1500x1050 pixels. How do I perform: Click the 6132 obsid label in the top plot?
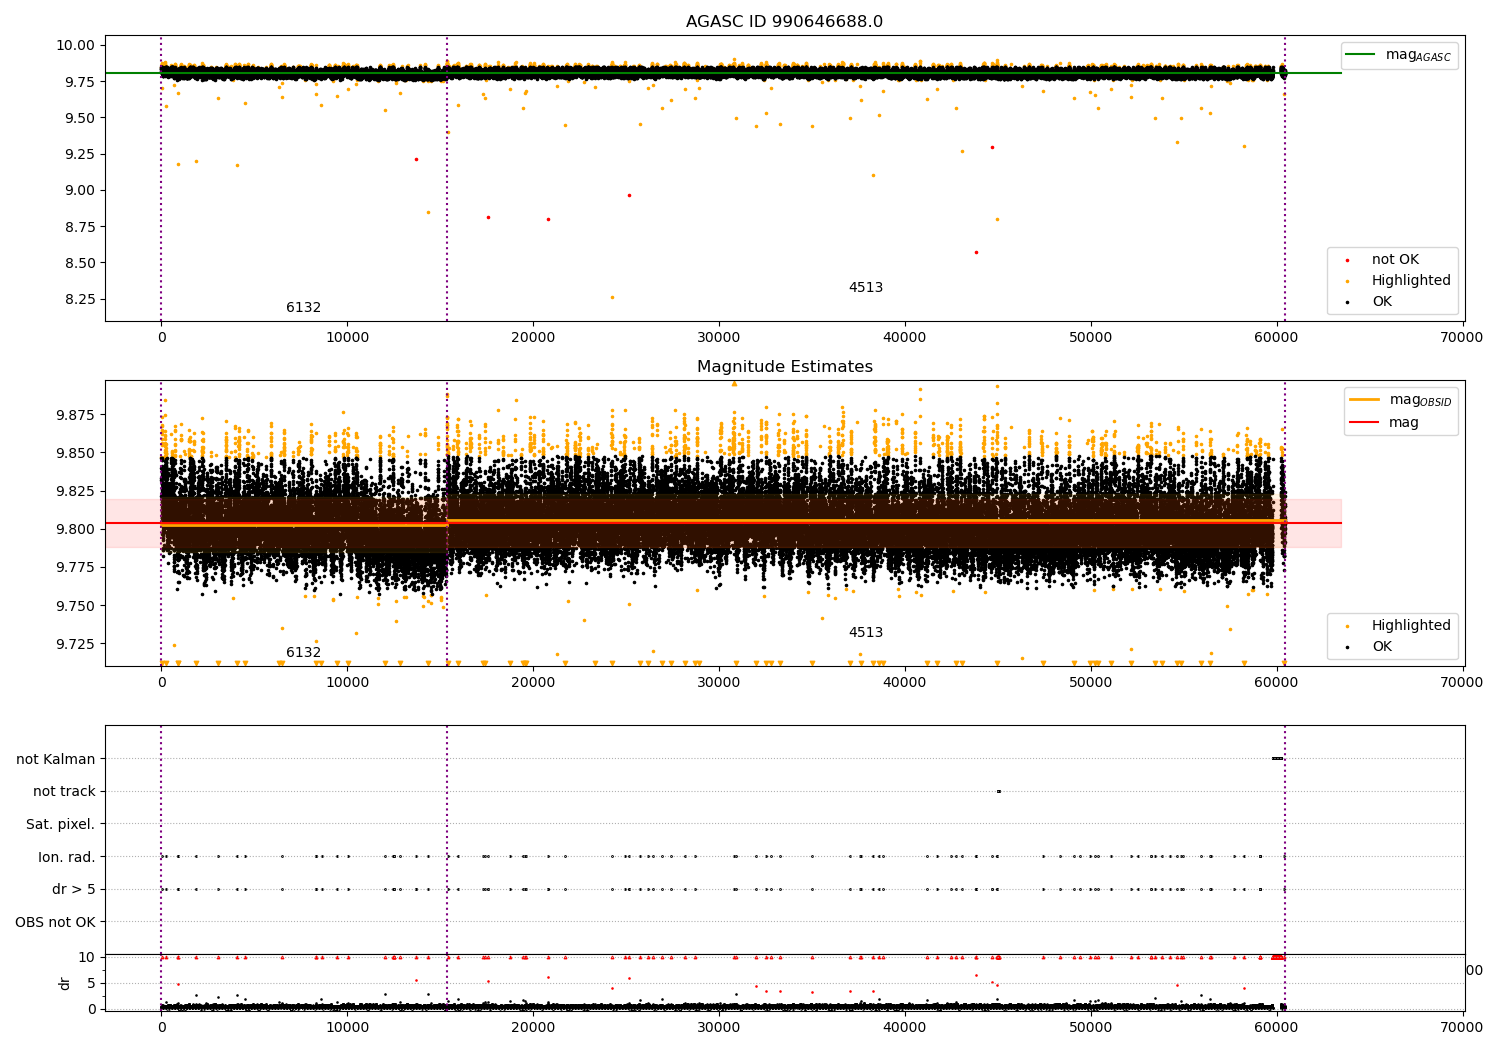point(304,308)
